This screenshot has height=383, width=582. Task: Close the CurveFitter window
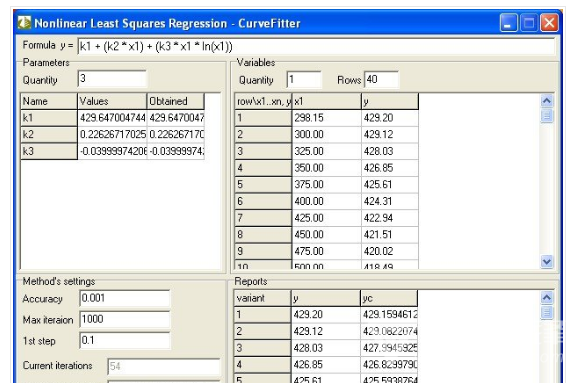click(549, 23)
